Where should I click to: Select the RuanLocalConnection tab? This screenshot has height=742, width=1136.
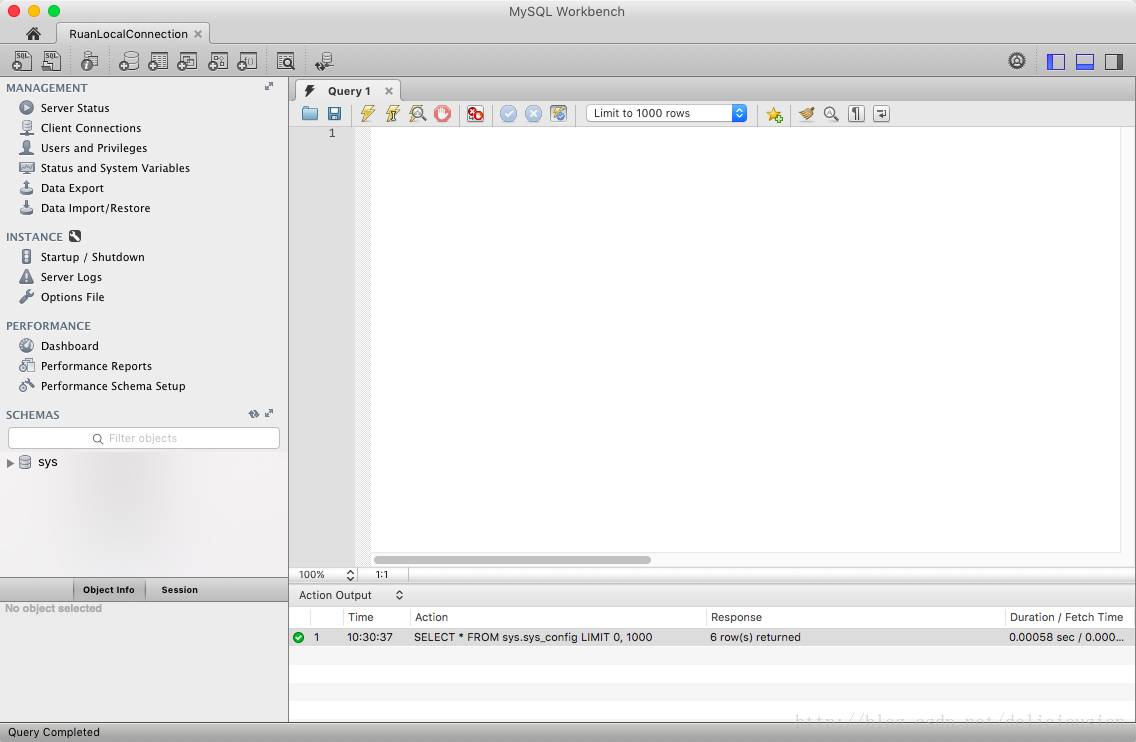[x=128, y=34]
